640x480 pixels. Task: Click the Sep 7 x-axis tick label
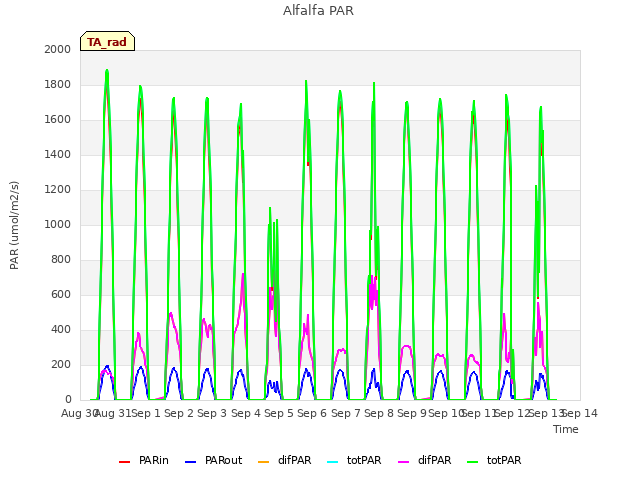coord(346,413)
